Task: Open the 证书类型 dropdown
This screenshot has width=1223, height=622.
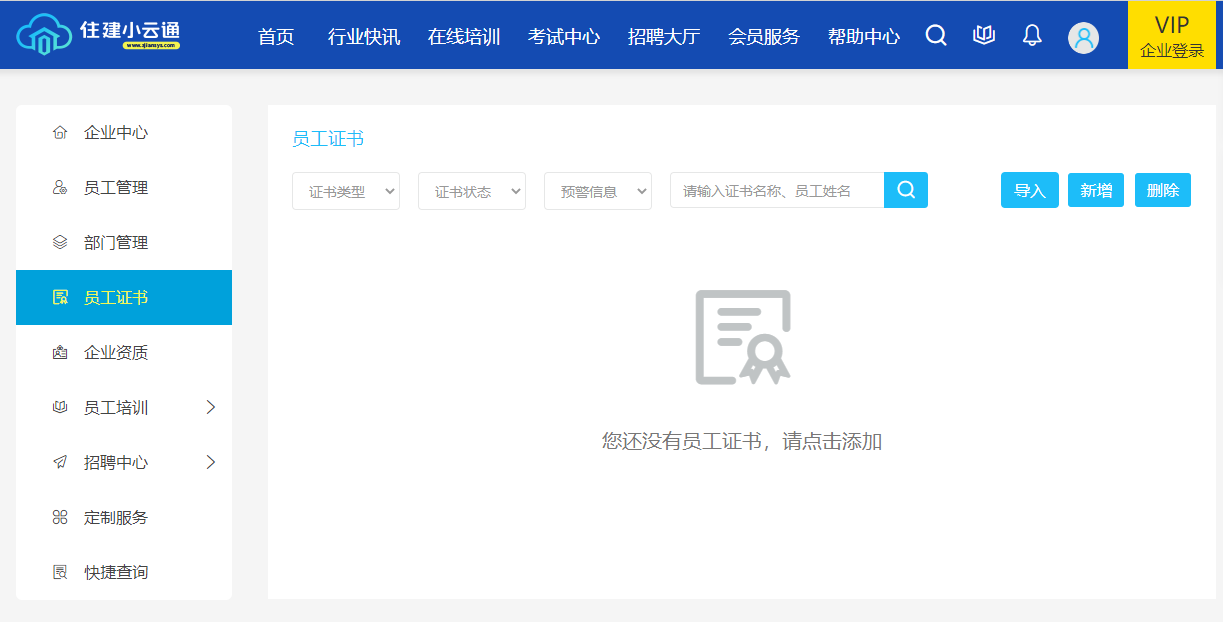Action: click(x=346, y=191)
